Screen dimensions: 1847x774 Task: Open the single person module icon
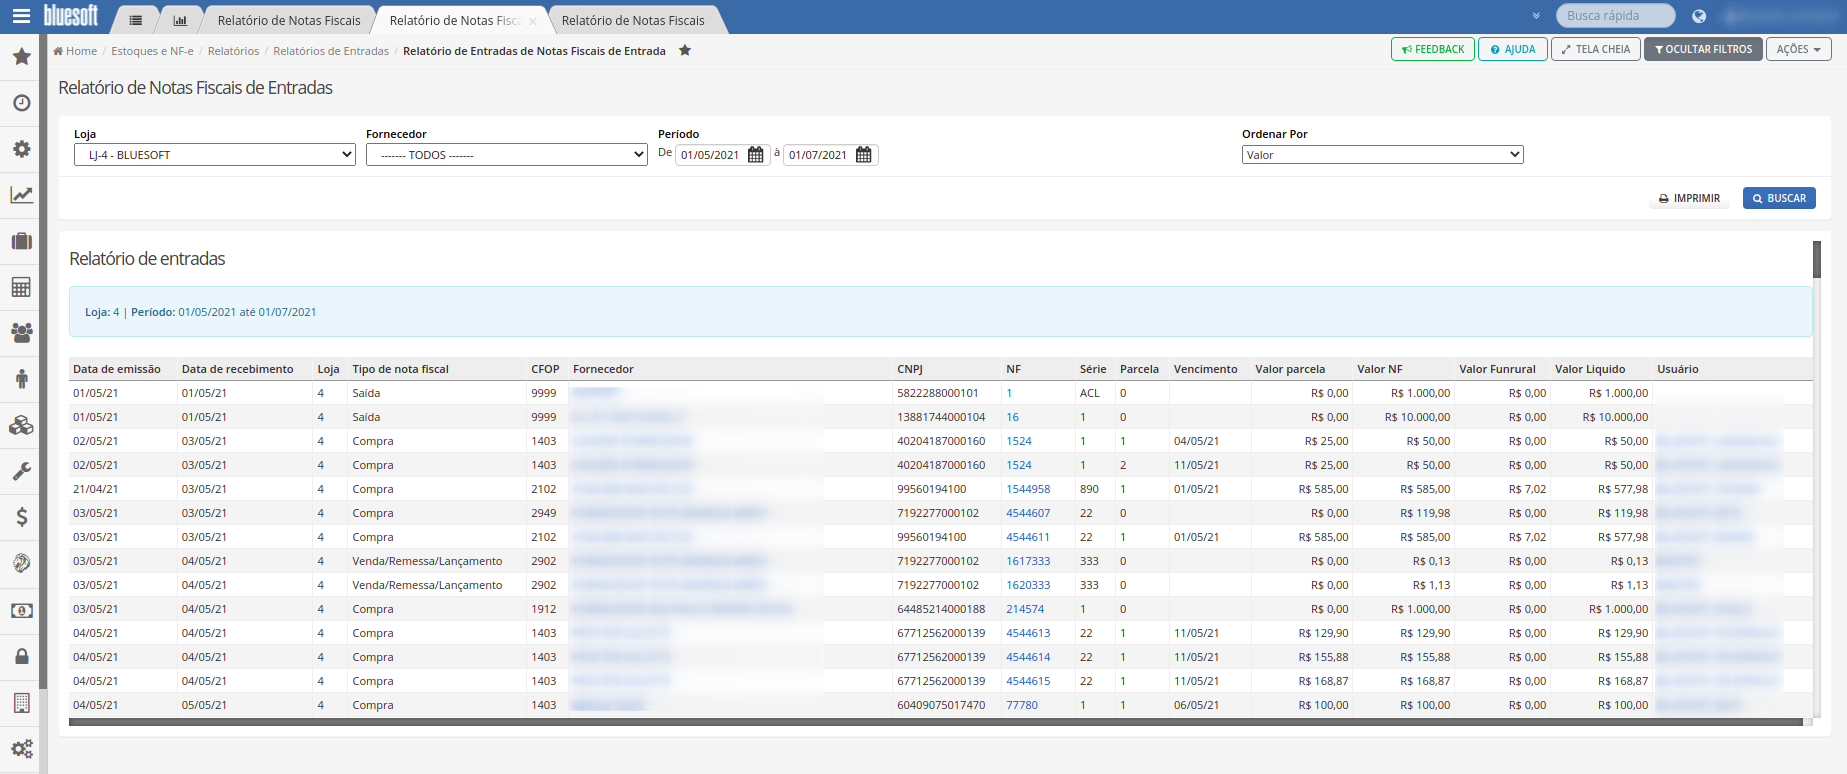pos(21,379)
